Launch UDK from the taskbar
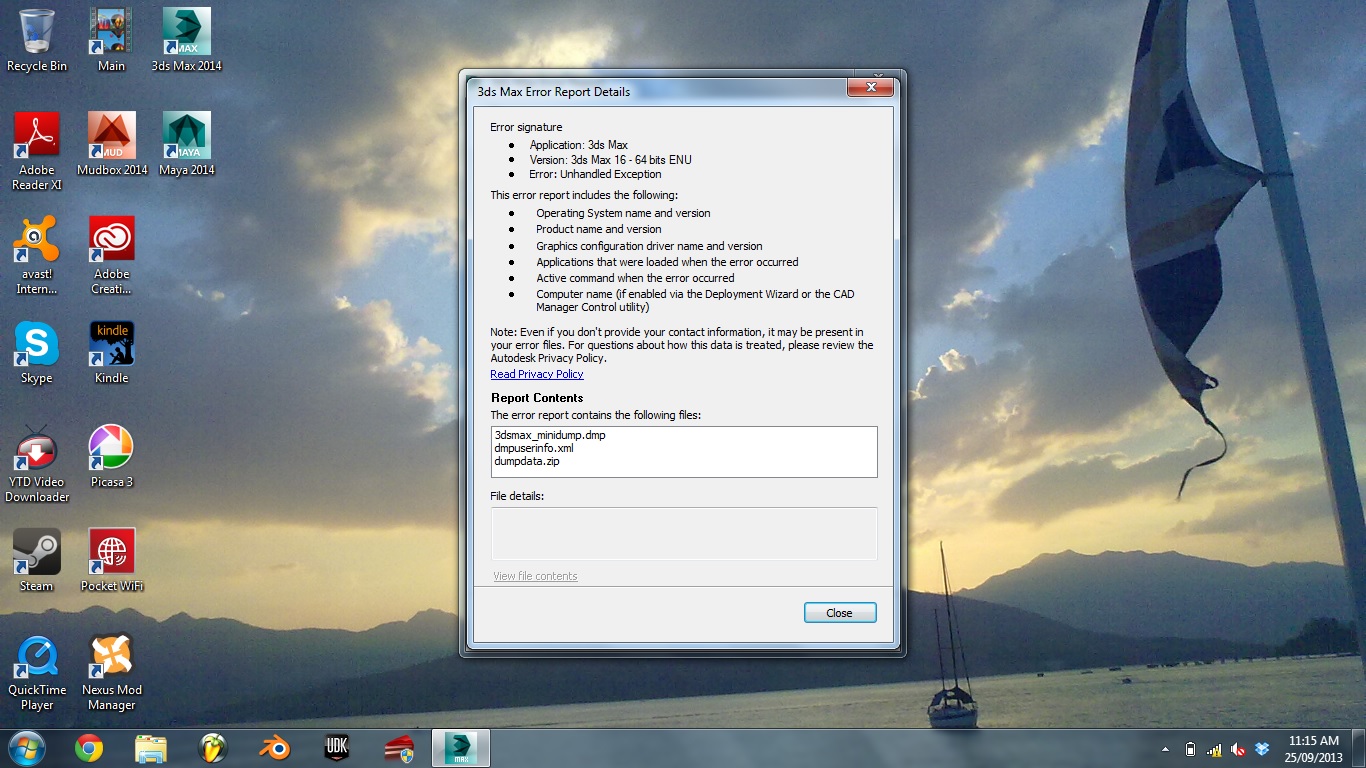Image resolution: width=1366 pixels, height=768 pixels. (x=337, y=748)
